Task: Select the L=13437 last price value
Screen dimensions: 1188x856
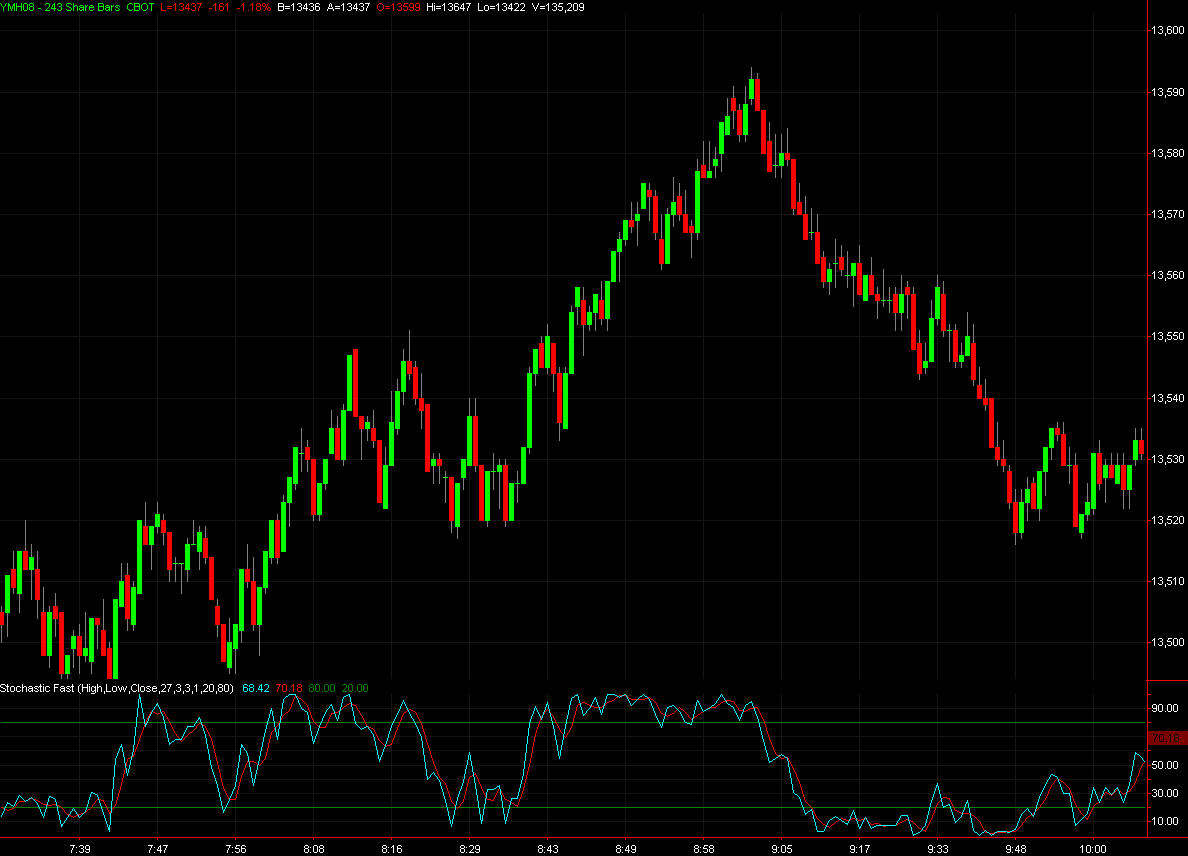Action: (181, 8)
